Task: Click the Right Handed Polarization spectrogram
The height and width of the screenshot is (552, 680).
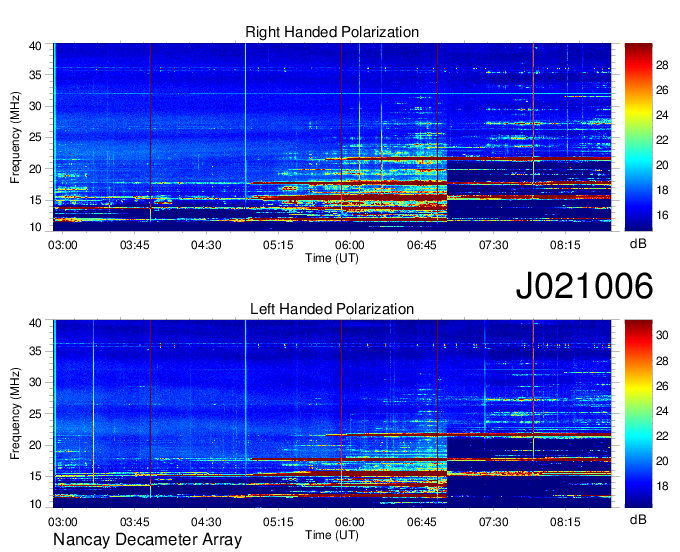Action: [332, 137]
